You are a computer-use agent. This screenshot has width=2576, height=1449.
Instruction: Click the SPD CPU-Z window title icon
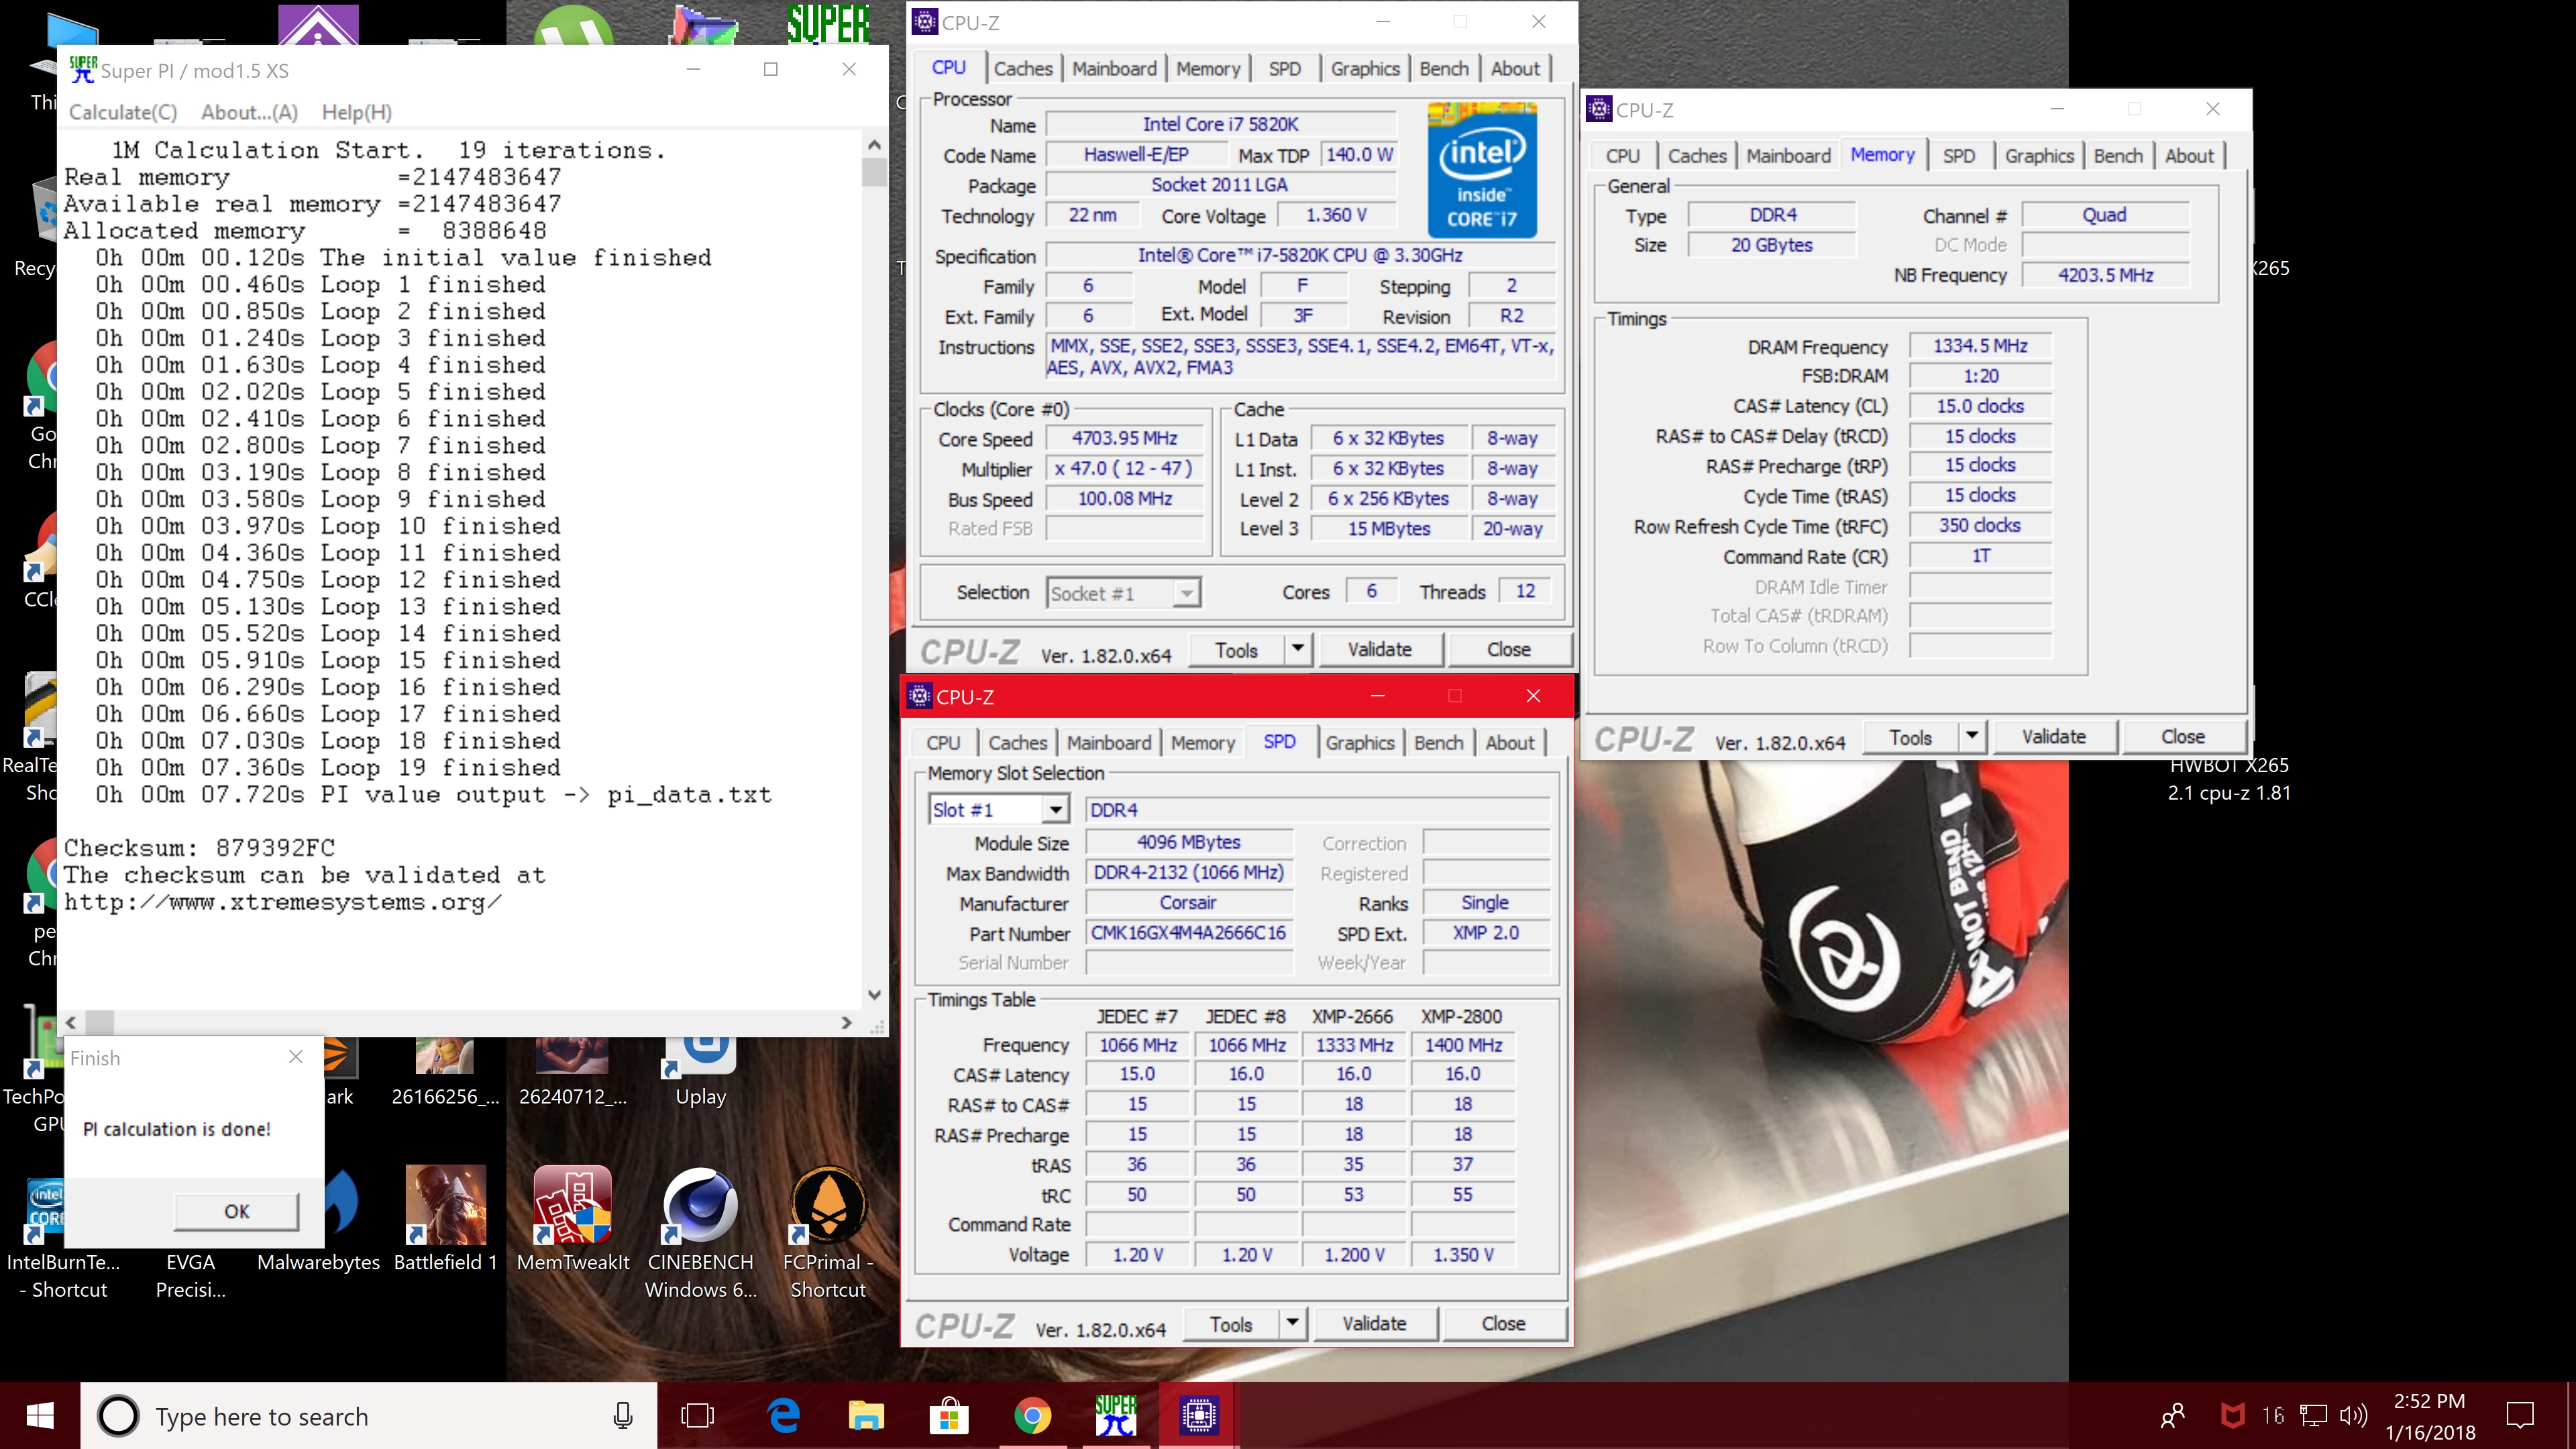pos(920,696)
